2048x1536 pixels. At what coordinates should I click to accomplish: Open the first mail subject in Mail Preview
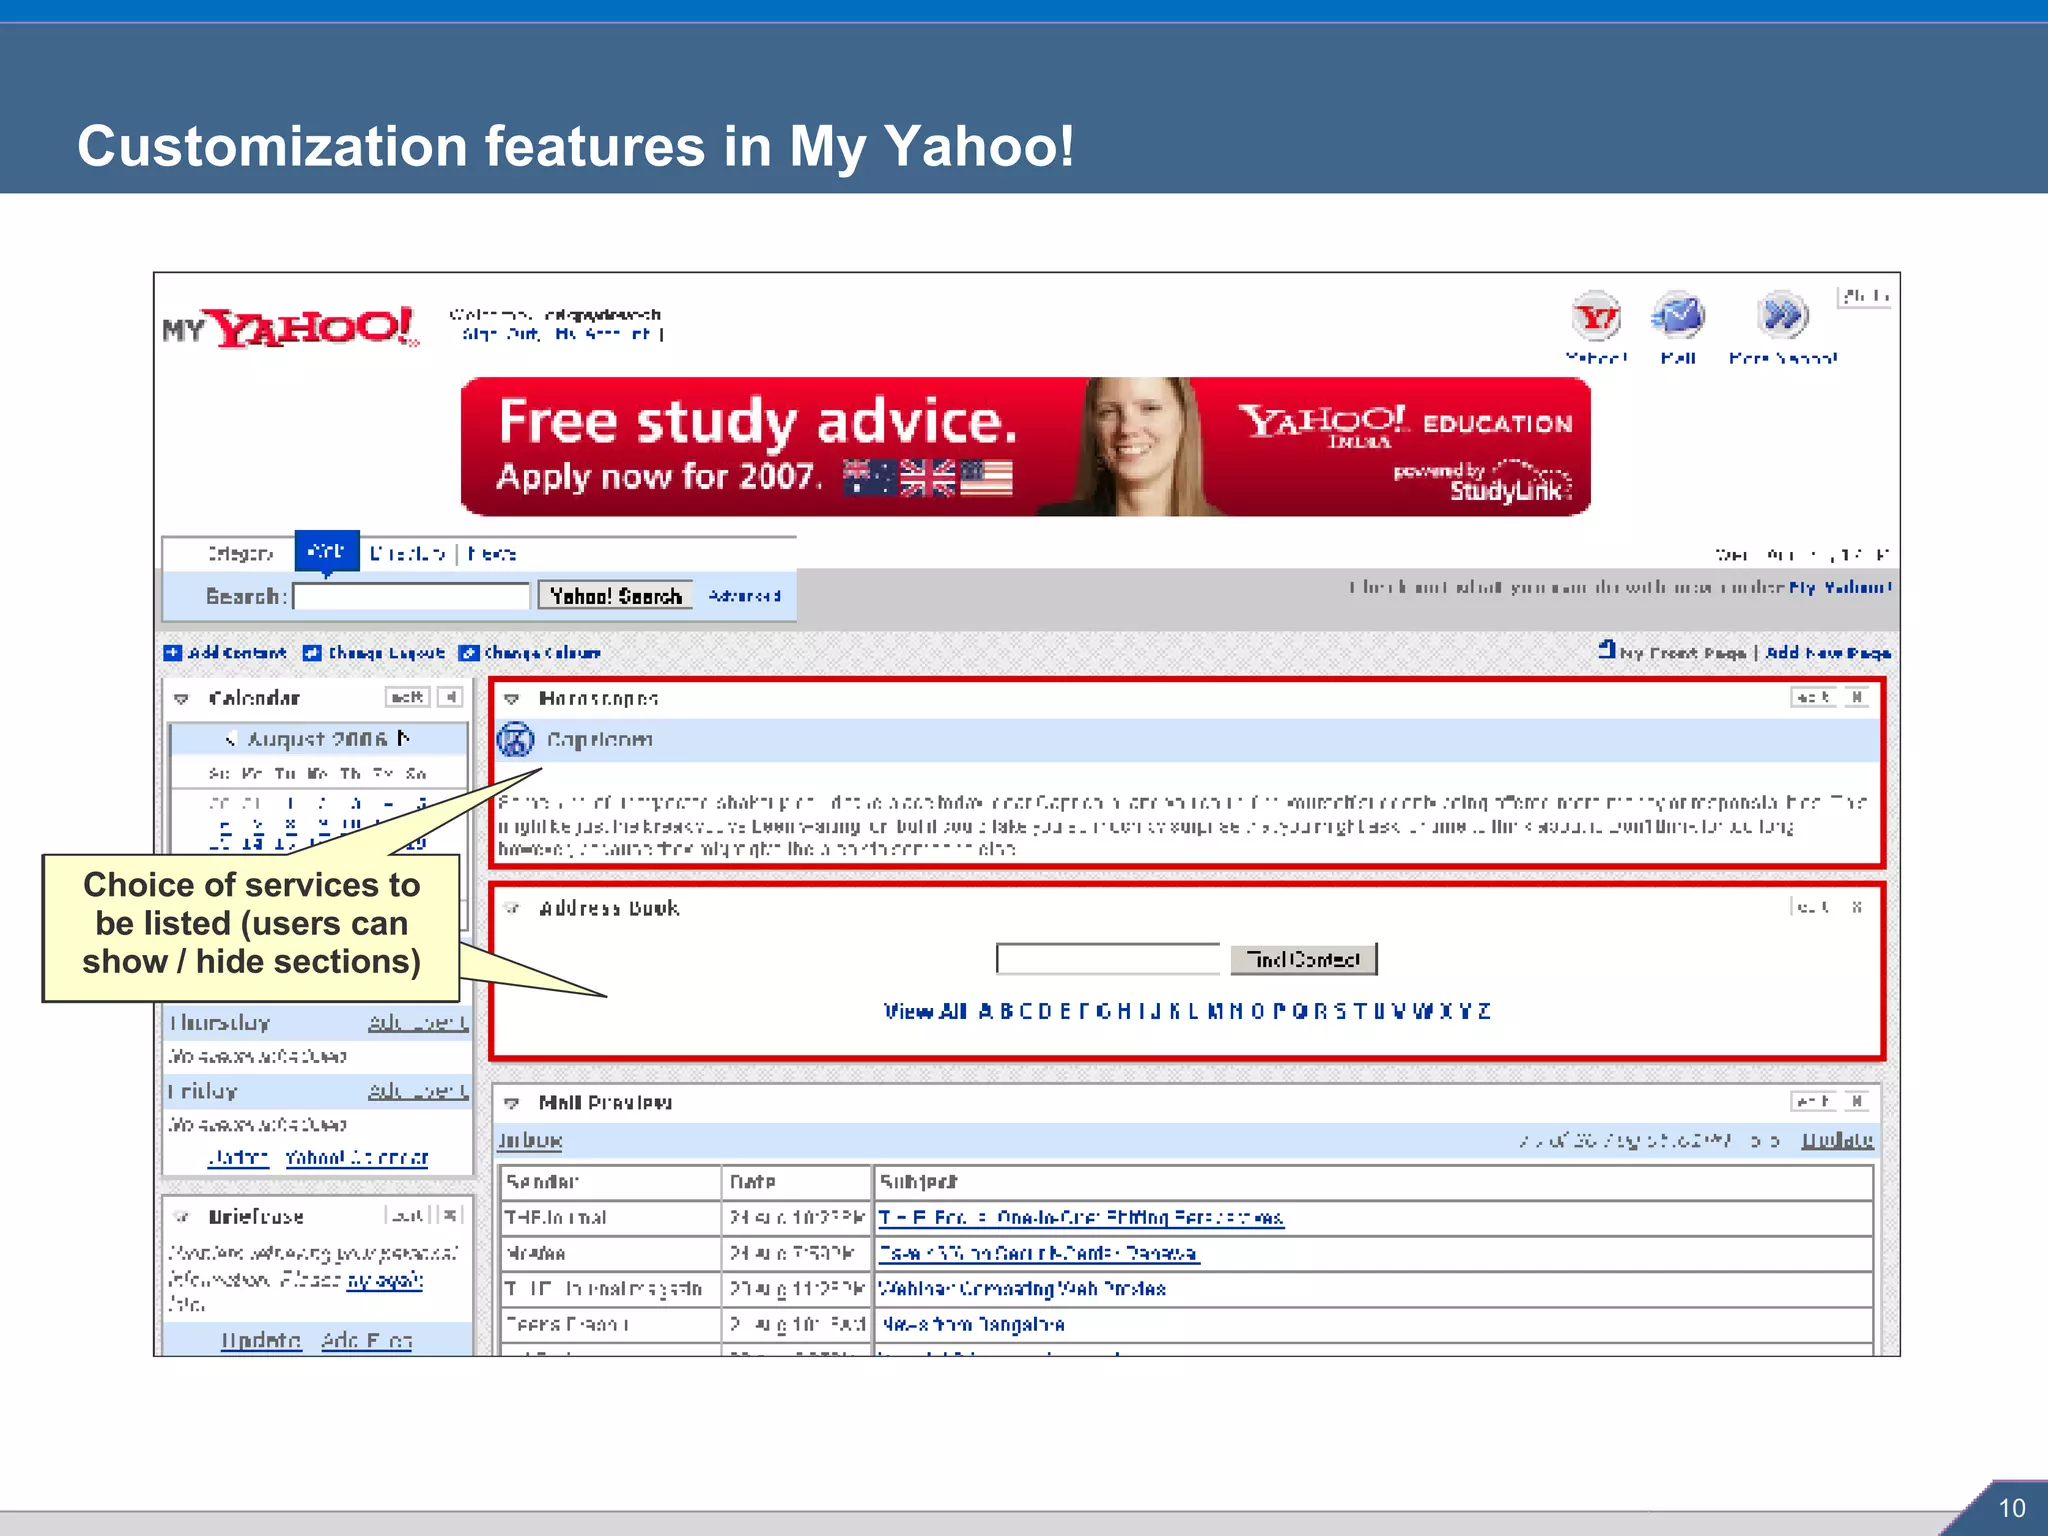[x=1081, y=1218]
